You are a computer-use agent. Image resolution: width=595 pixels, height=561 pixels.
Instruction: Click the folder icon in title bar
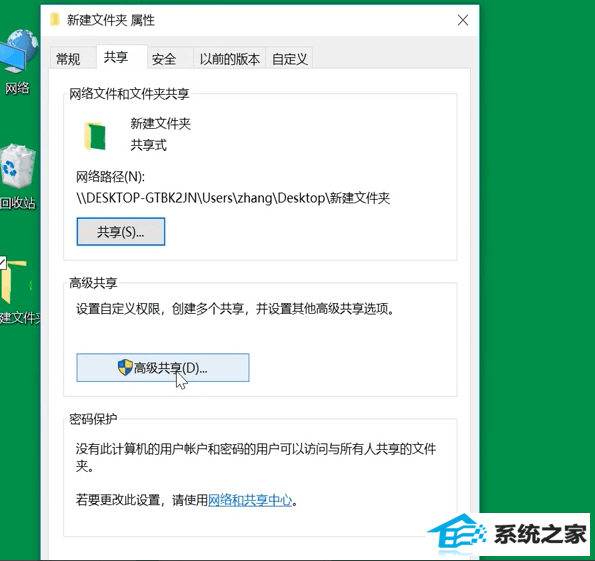55,20
